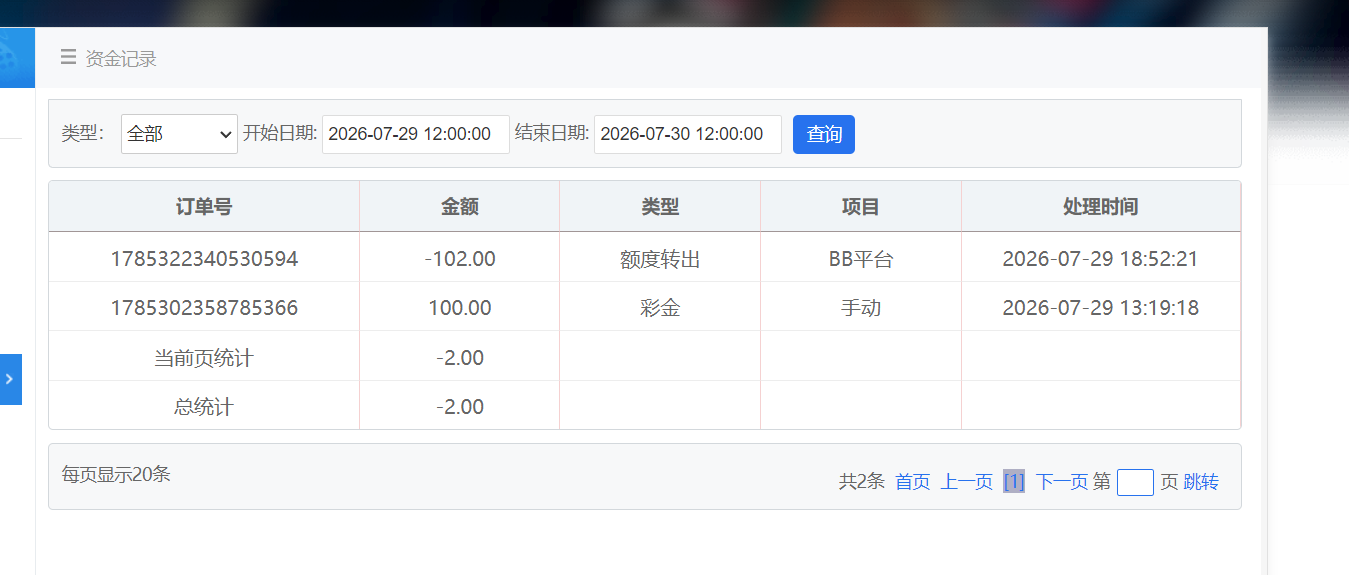The width and height of the screenshot is (1349, 575).
Task: Click the 项目 column header
Action: point(861,207)
